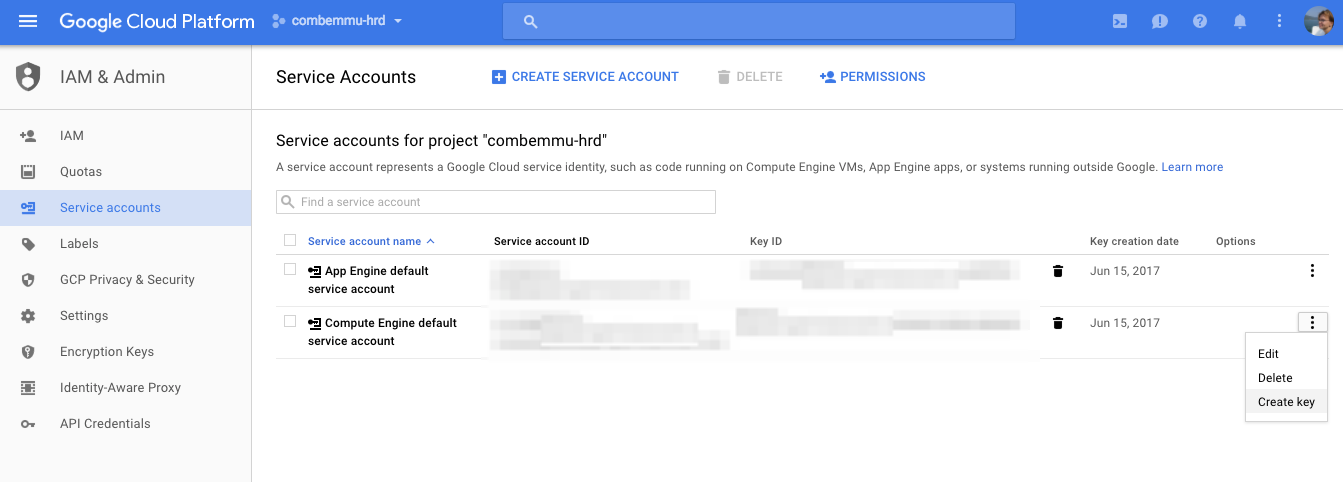Click Compute Engine row's Jun 15, 2017 date
This screenshot has height=482, width=1343.
click(x=1125, y=323)
